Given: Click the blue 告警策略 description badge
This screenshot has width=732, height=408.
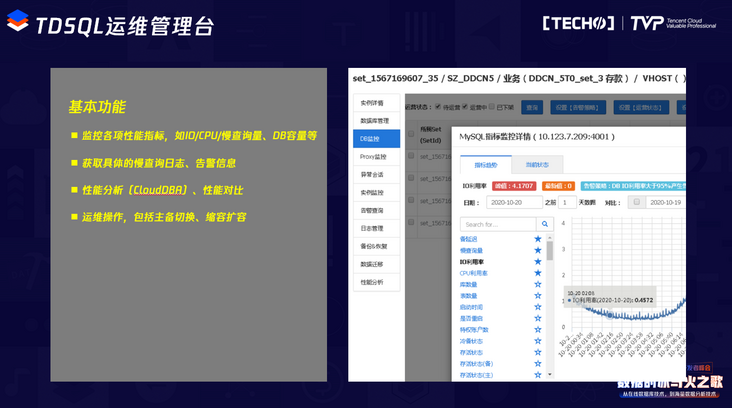Looking at the screenshot, I should click(x=633, y=186).
